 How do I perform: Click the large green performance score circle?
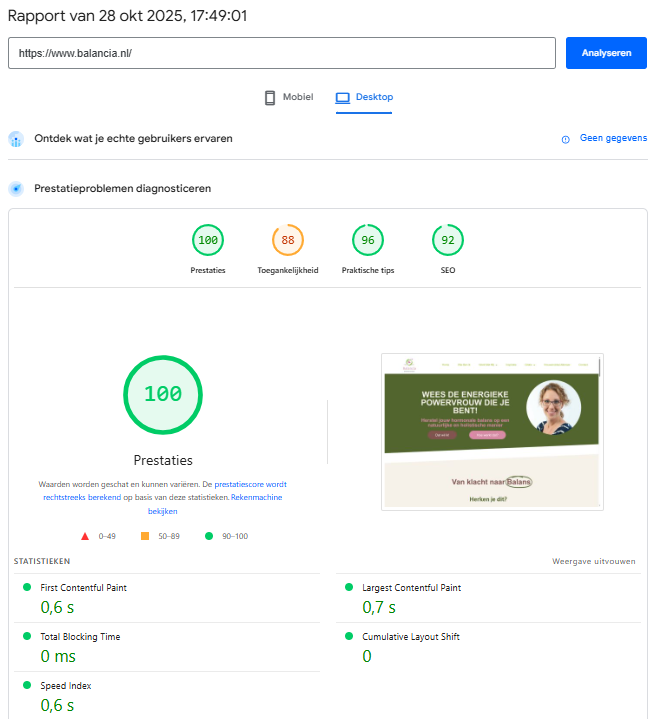click(x=162, y=394)
